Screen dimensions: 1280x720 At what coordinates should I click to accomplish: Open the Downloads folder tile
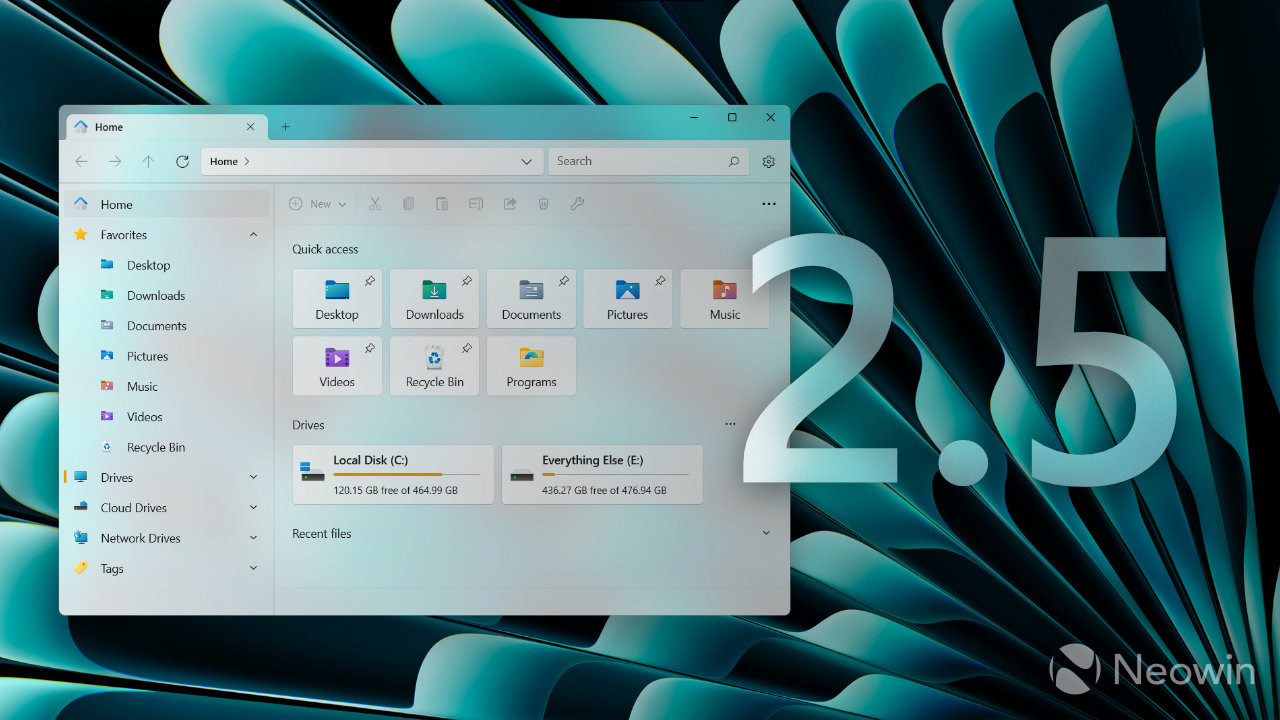(x=434, y=298)
